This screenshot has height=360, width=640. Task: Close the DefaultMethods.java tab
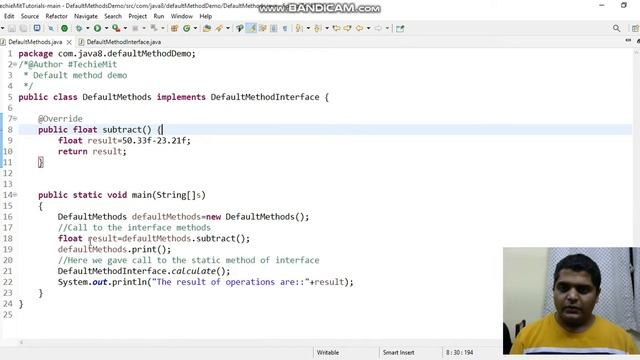(69, 42)
